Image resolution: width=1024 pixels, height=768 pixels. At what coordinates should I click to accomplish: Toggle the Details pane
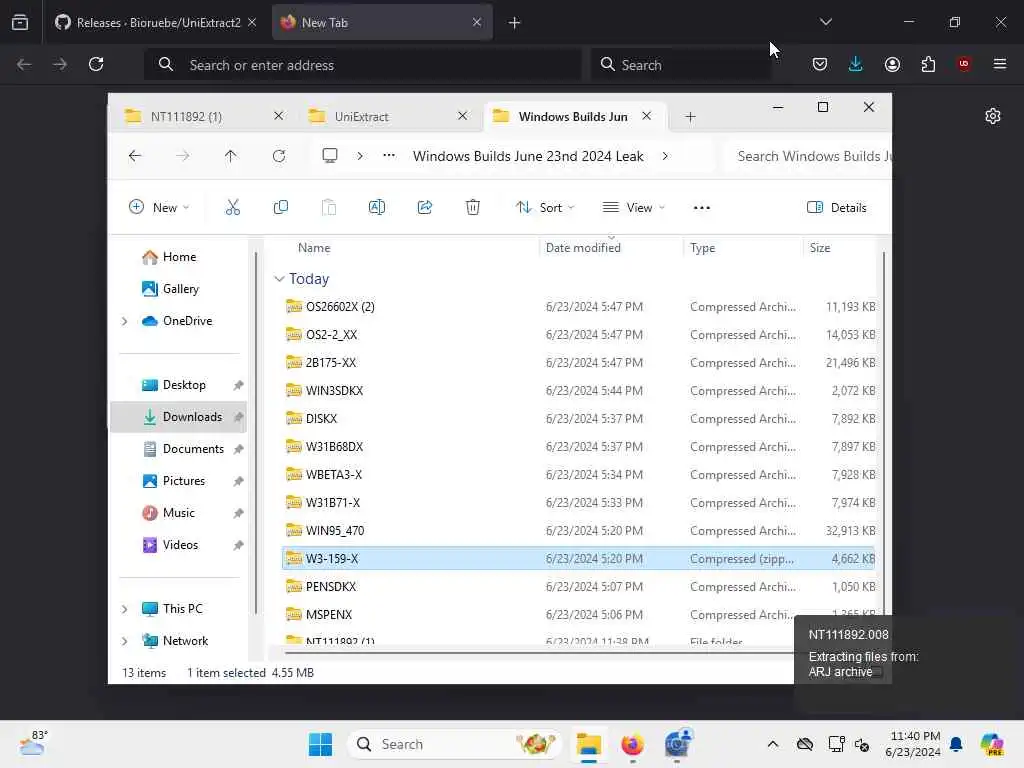(x=837, y=208)
